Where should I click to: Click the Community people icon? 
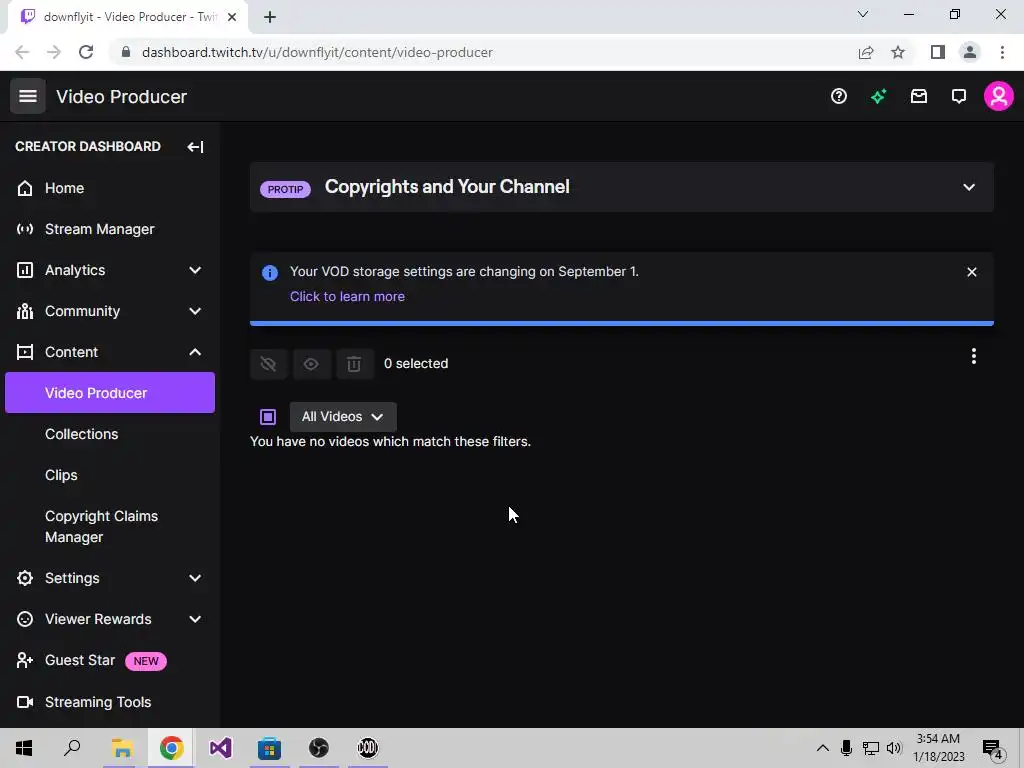pos(25,312)
